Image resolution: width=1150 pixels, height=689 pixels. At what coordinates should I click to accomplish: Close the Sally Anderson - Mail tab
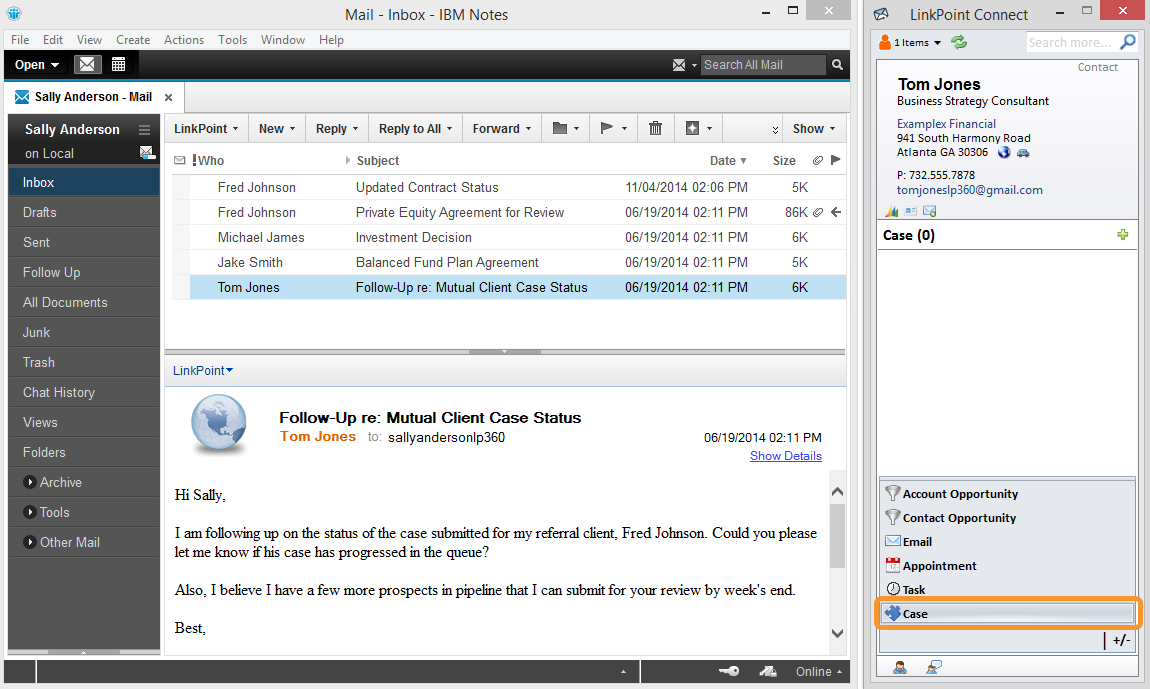point(168,98)
